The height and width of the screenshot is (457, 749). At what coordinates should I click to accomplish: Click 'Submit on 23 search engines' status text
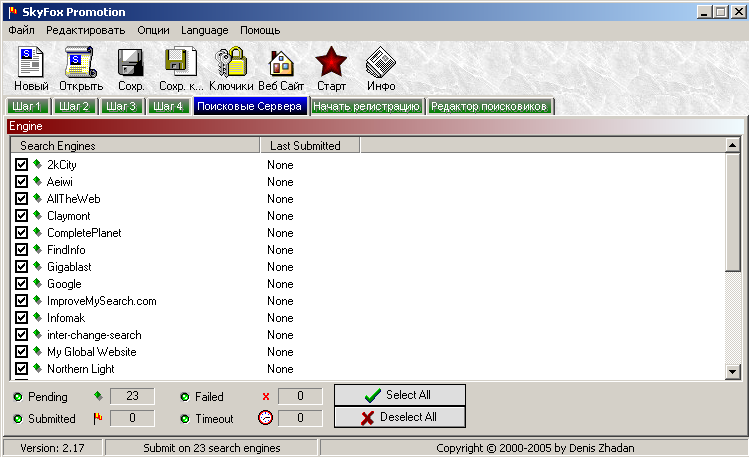[212, 448]
